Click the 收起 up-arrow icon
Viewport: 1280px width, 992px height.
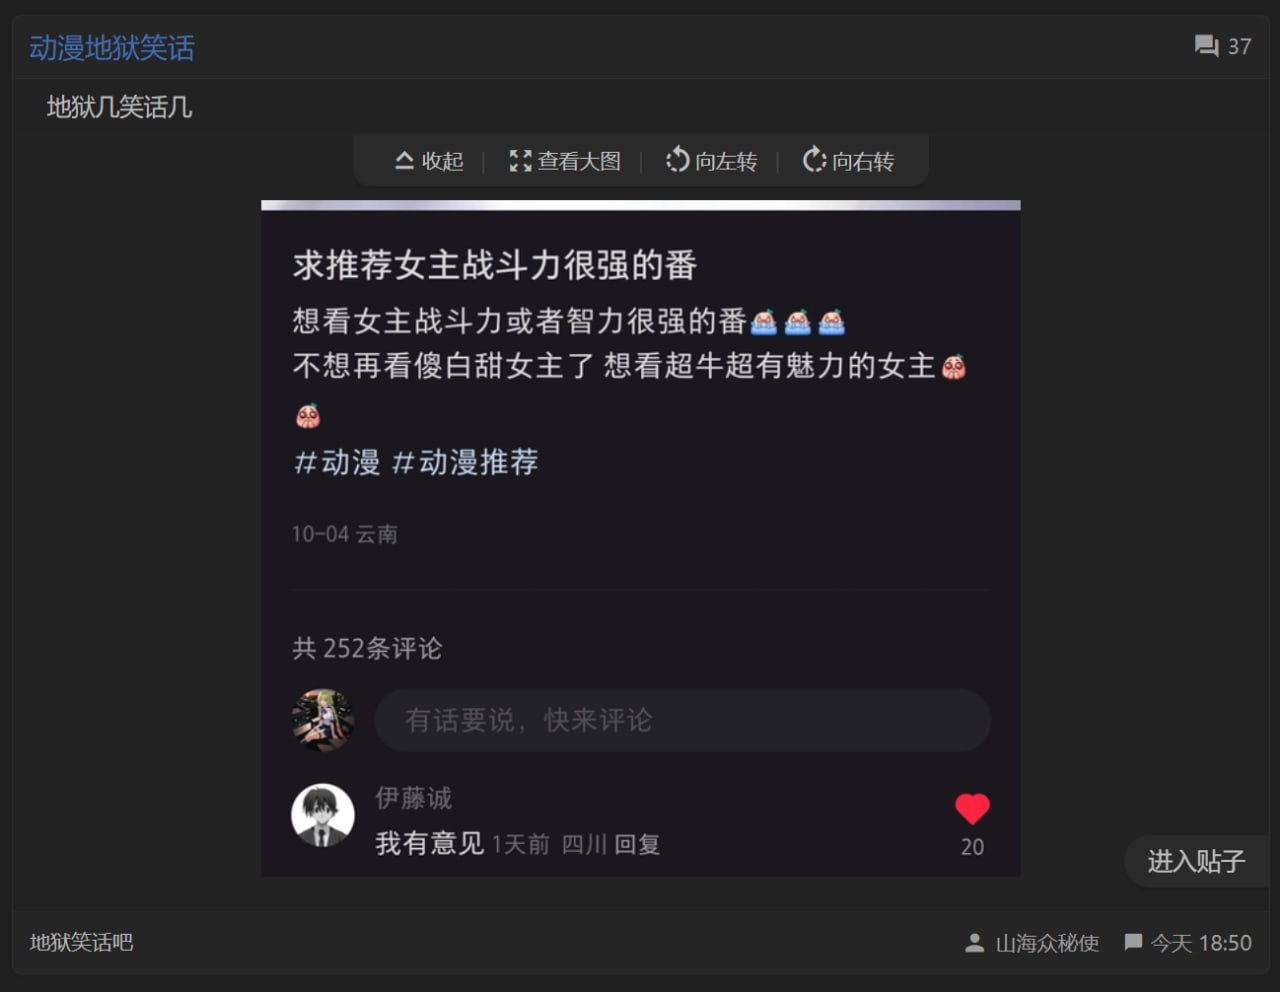point(404,161)
